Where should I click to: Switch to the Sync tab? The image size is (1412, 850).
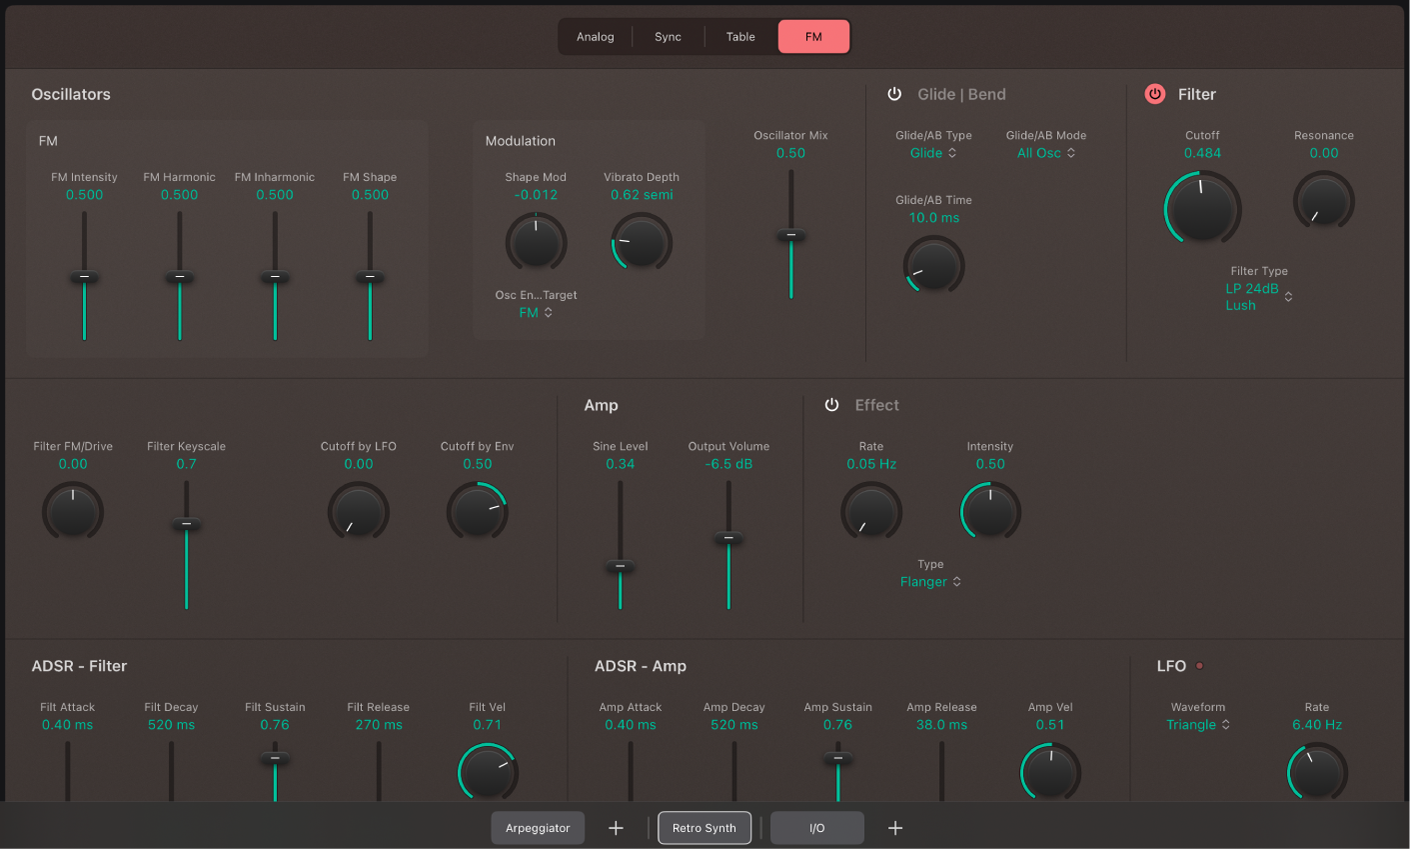[x=667, y=36]
